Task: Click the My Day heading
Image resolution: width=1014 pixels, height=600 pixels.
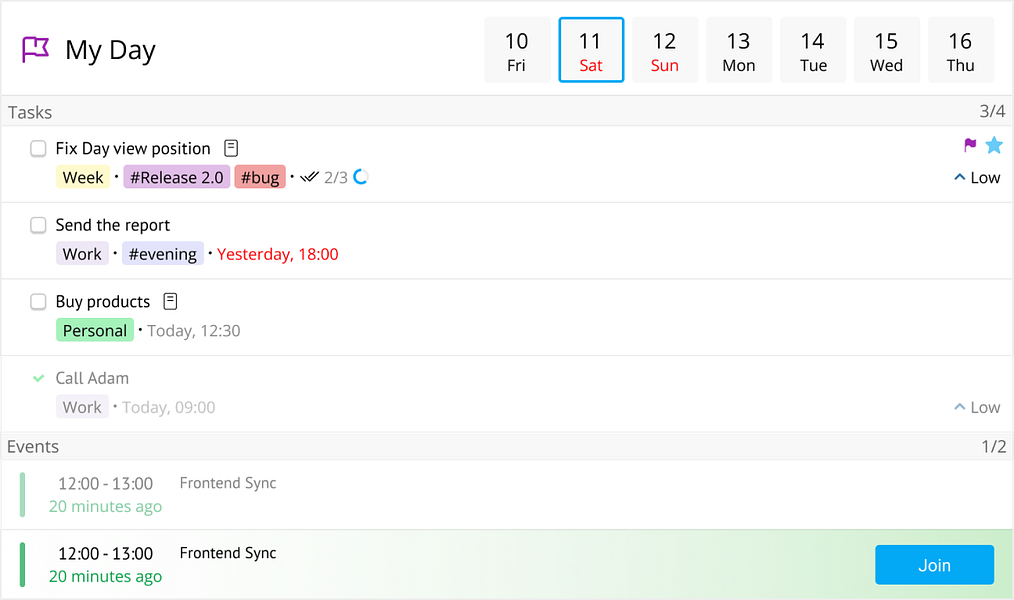Action: coord(111,50)
